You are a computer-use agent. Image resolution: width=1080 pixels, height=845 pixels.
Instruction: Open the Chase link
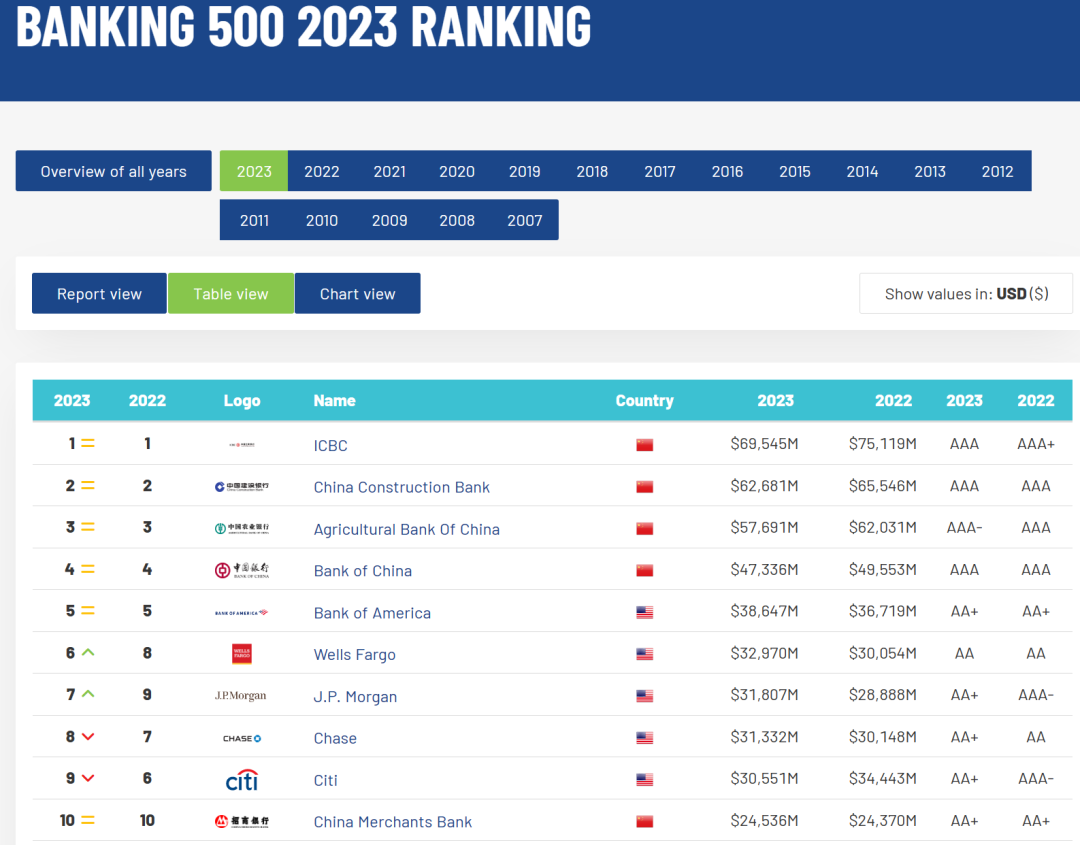(335, 738)
